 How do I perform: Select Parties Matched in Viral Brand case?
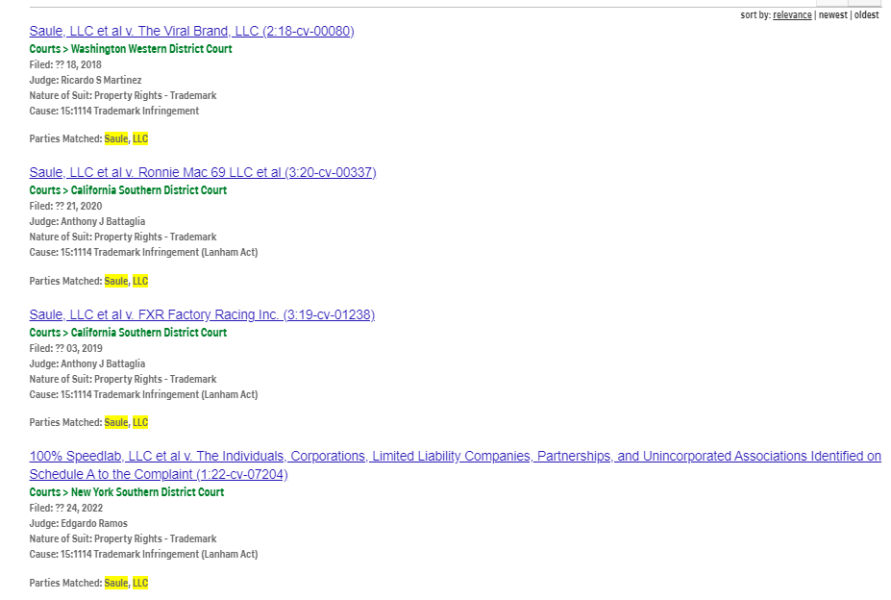[x=89, y=139]
